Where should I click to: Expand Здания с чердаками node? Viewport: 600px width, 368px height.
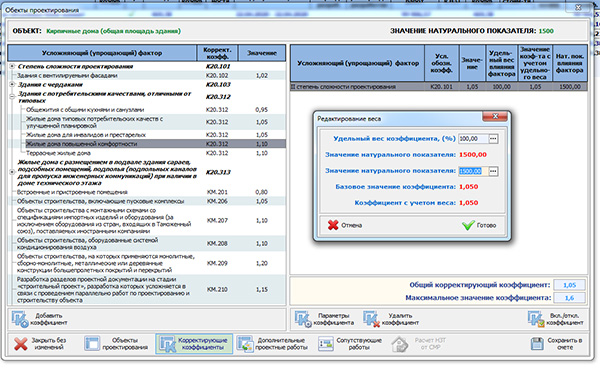pyautogui.click(x=12, y=84)
